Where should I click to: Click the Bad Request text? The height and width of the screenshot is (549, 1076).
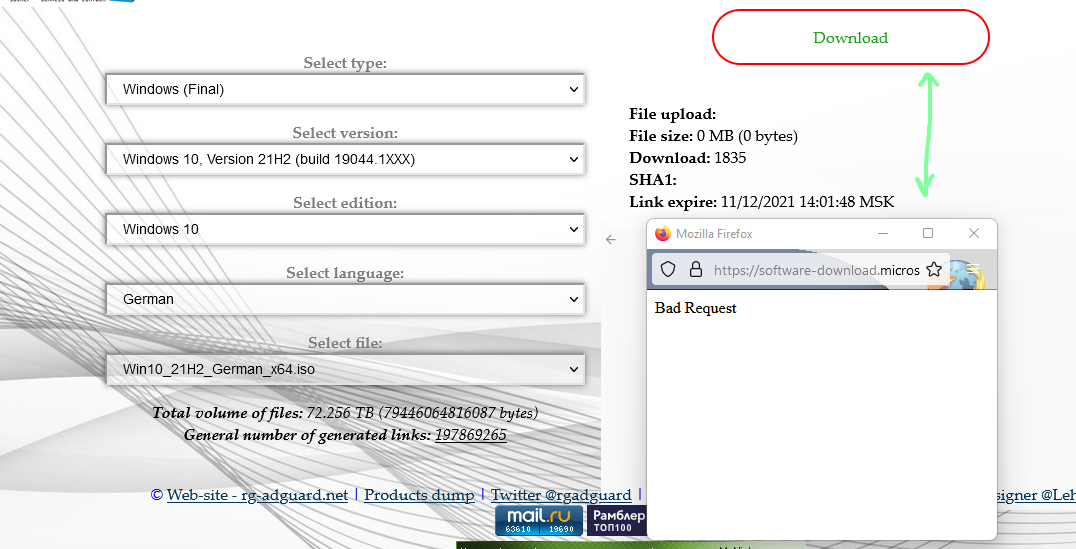(x=695, y=308)
